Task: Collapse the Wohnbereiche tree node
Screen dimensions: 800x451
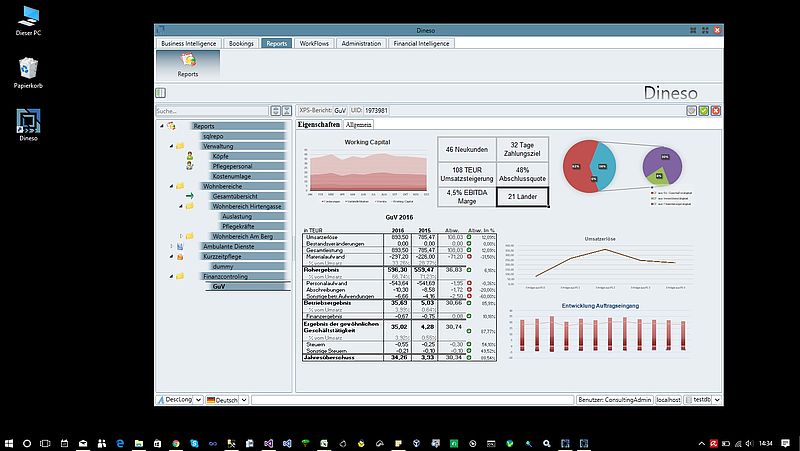Action: [x=171, y=186]
